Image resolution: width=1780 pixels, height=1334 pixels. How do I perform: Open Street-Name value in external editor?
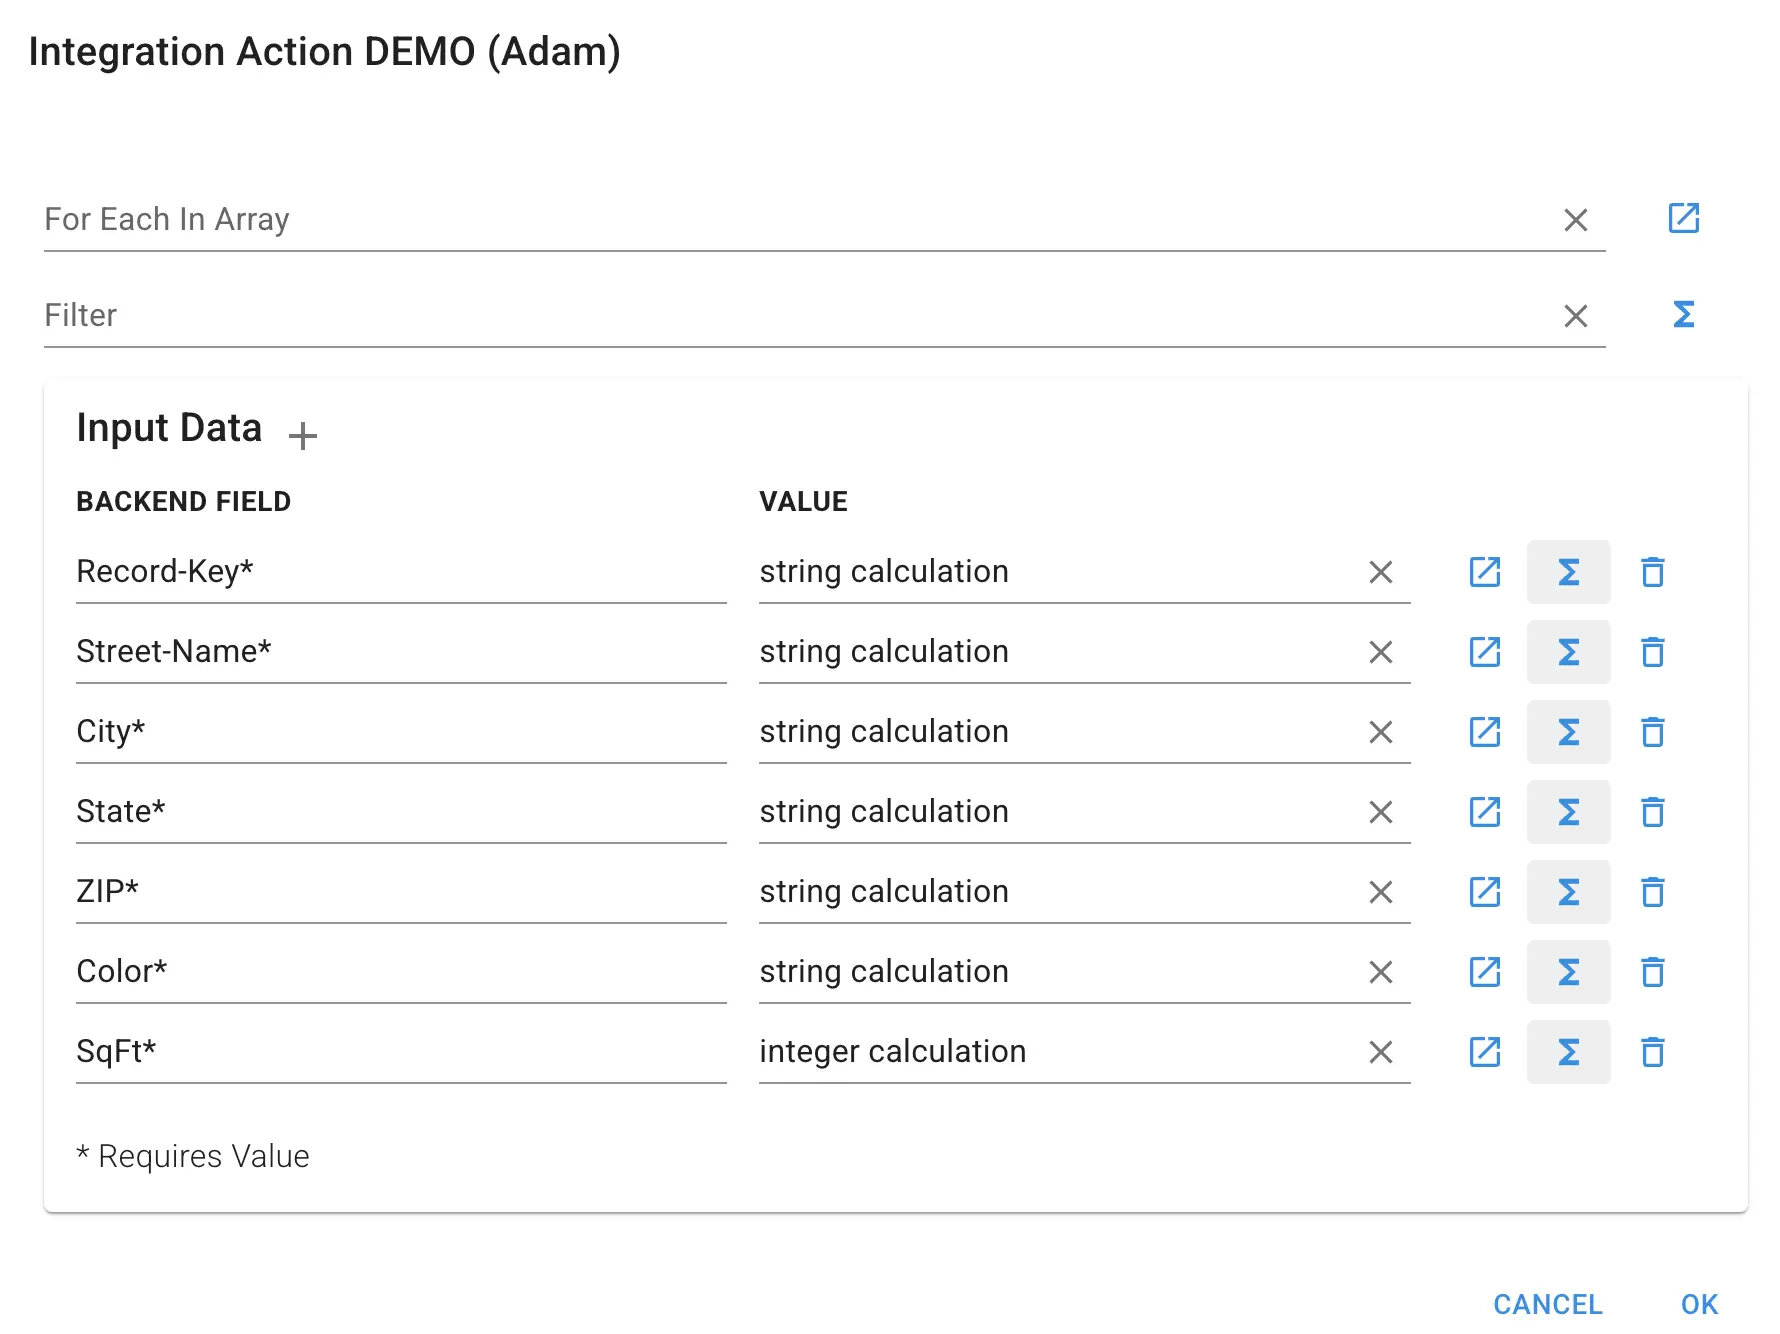(1484, 652)
